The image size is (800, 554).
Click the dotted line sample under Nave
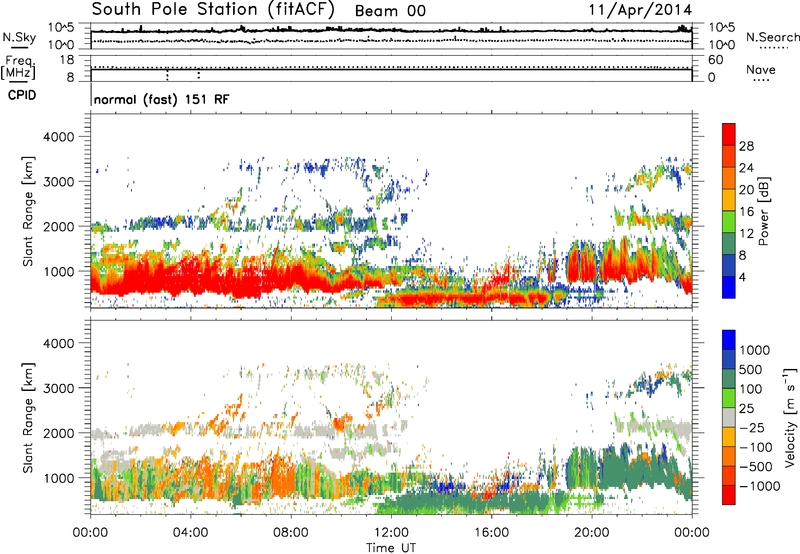click(x=761, y=80)
